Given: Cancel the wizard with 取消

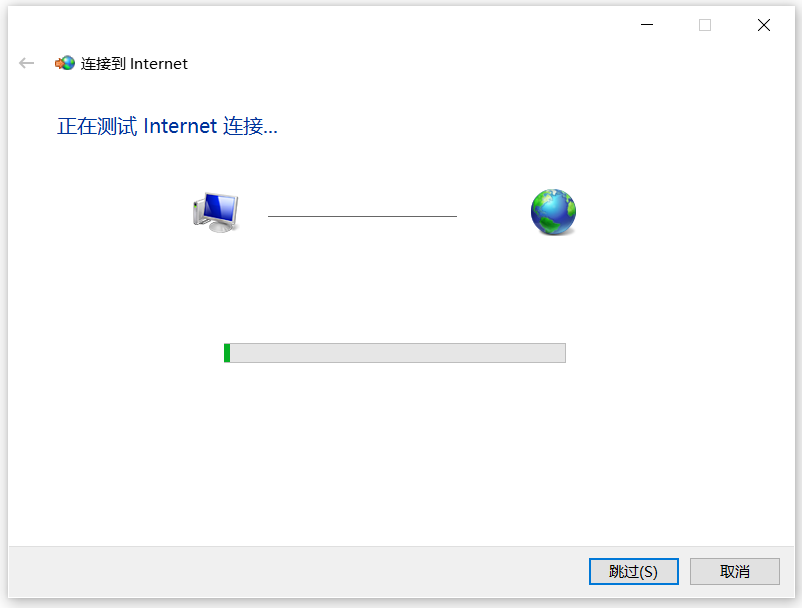Looking at the screenshot, I should 734,571.
